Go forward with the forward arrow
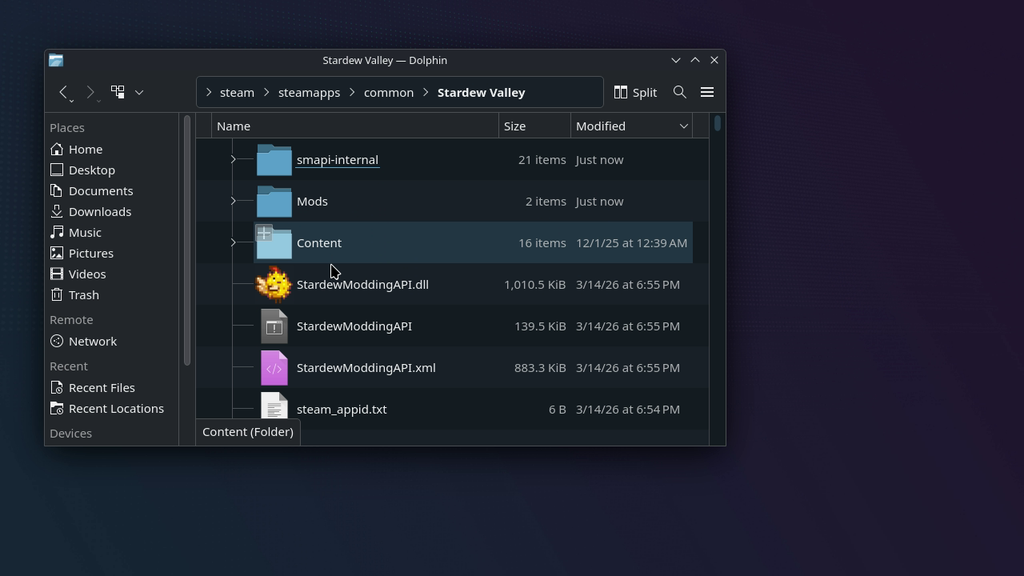1024x576 pixels. 91,92
